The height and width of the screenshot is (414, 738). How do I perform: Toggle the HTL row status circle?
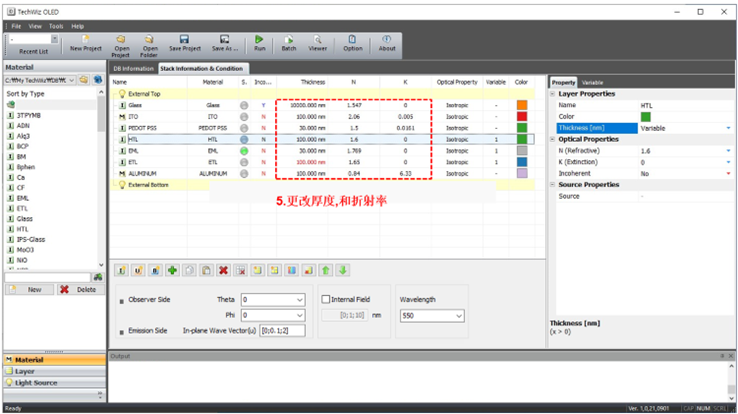click(244, 140)
